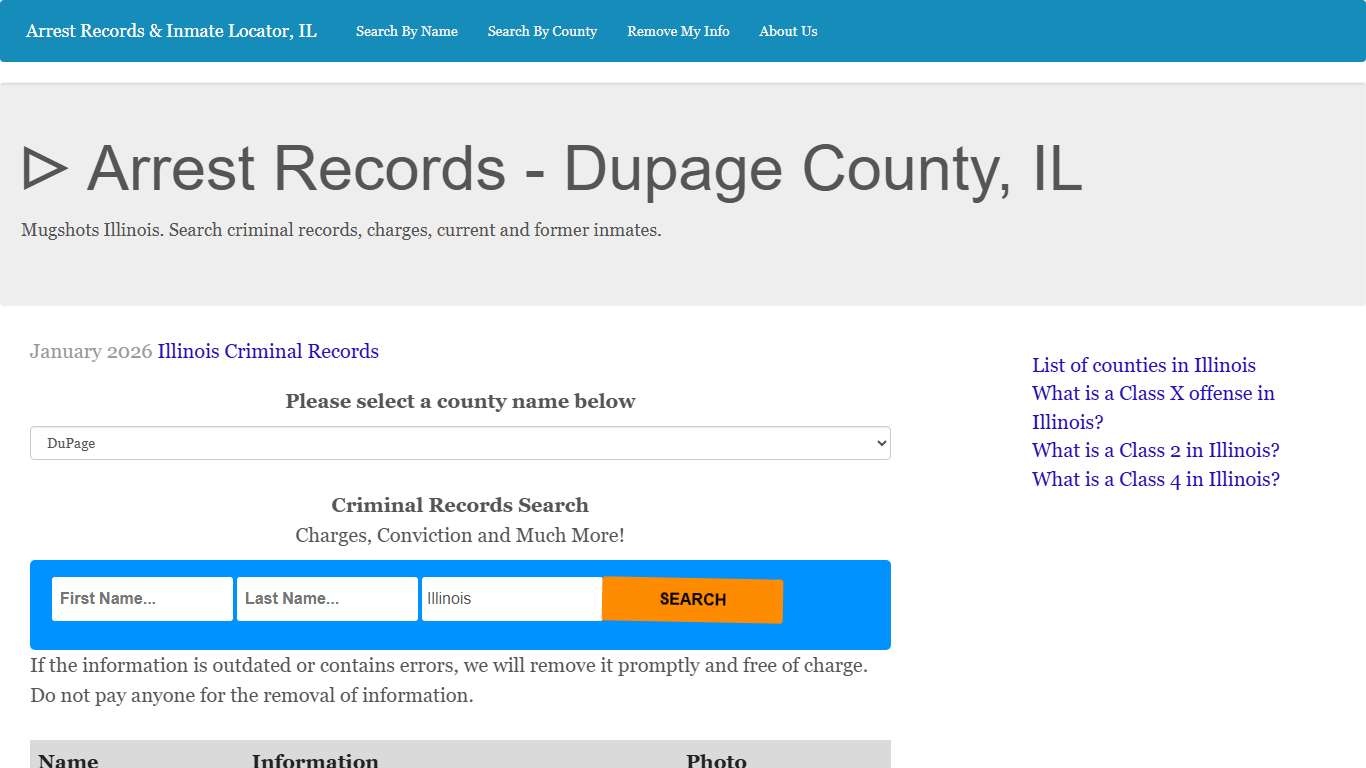Image resolution: width=1366 pixels, height=768 pixels.
Task: Click the 'Information' column header in the table
Action: coord(315,760)
